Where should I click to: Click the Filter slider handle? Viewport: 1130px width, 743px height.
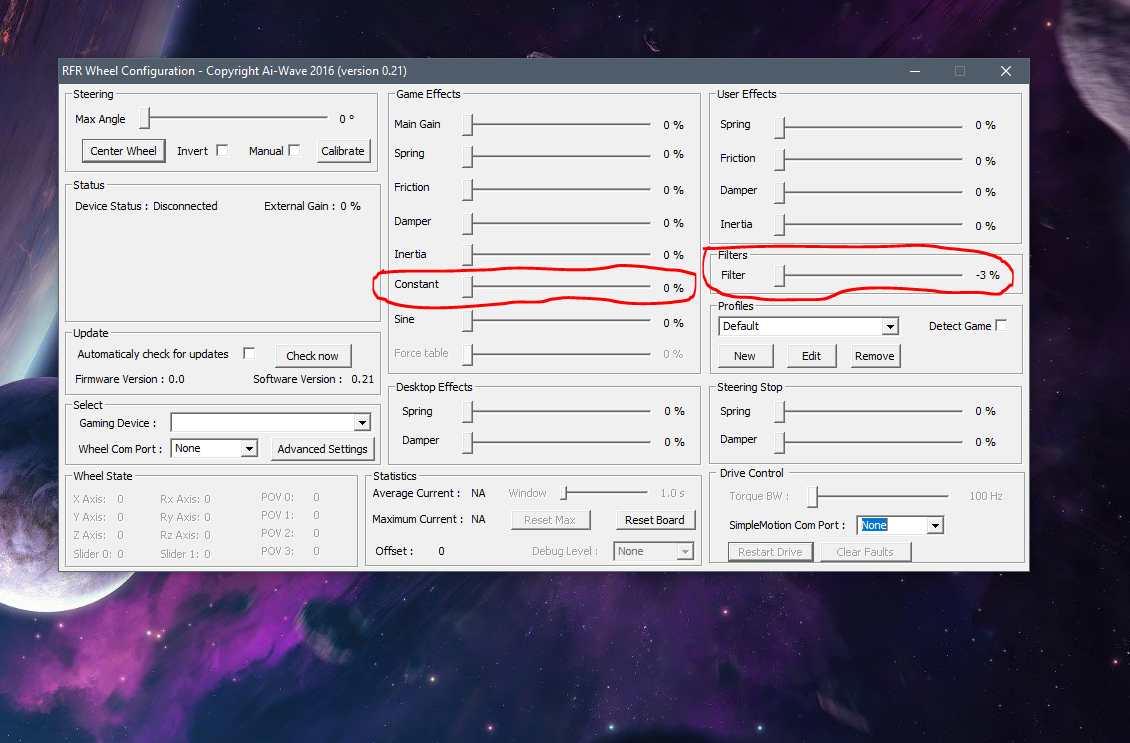780,276
